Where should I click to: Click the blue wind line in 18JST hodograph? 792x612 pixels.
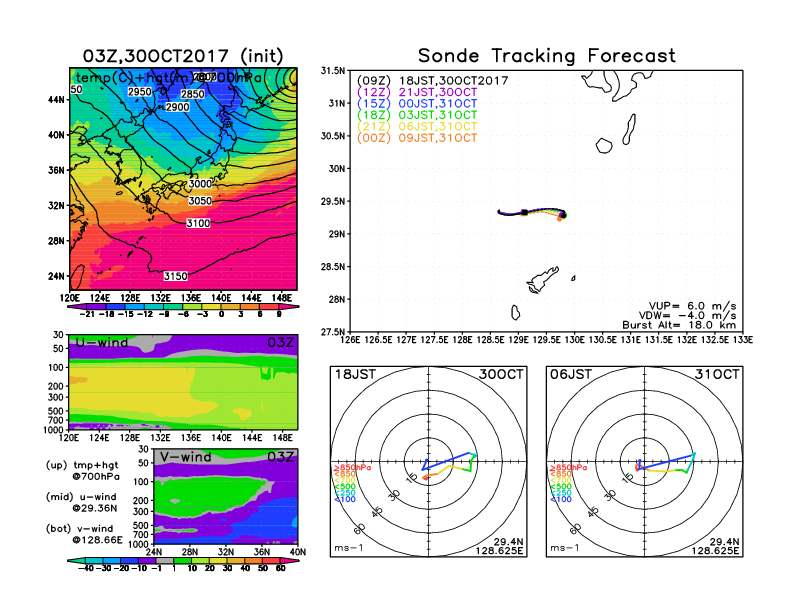[447, 461]
